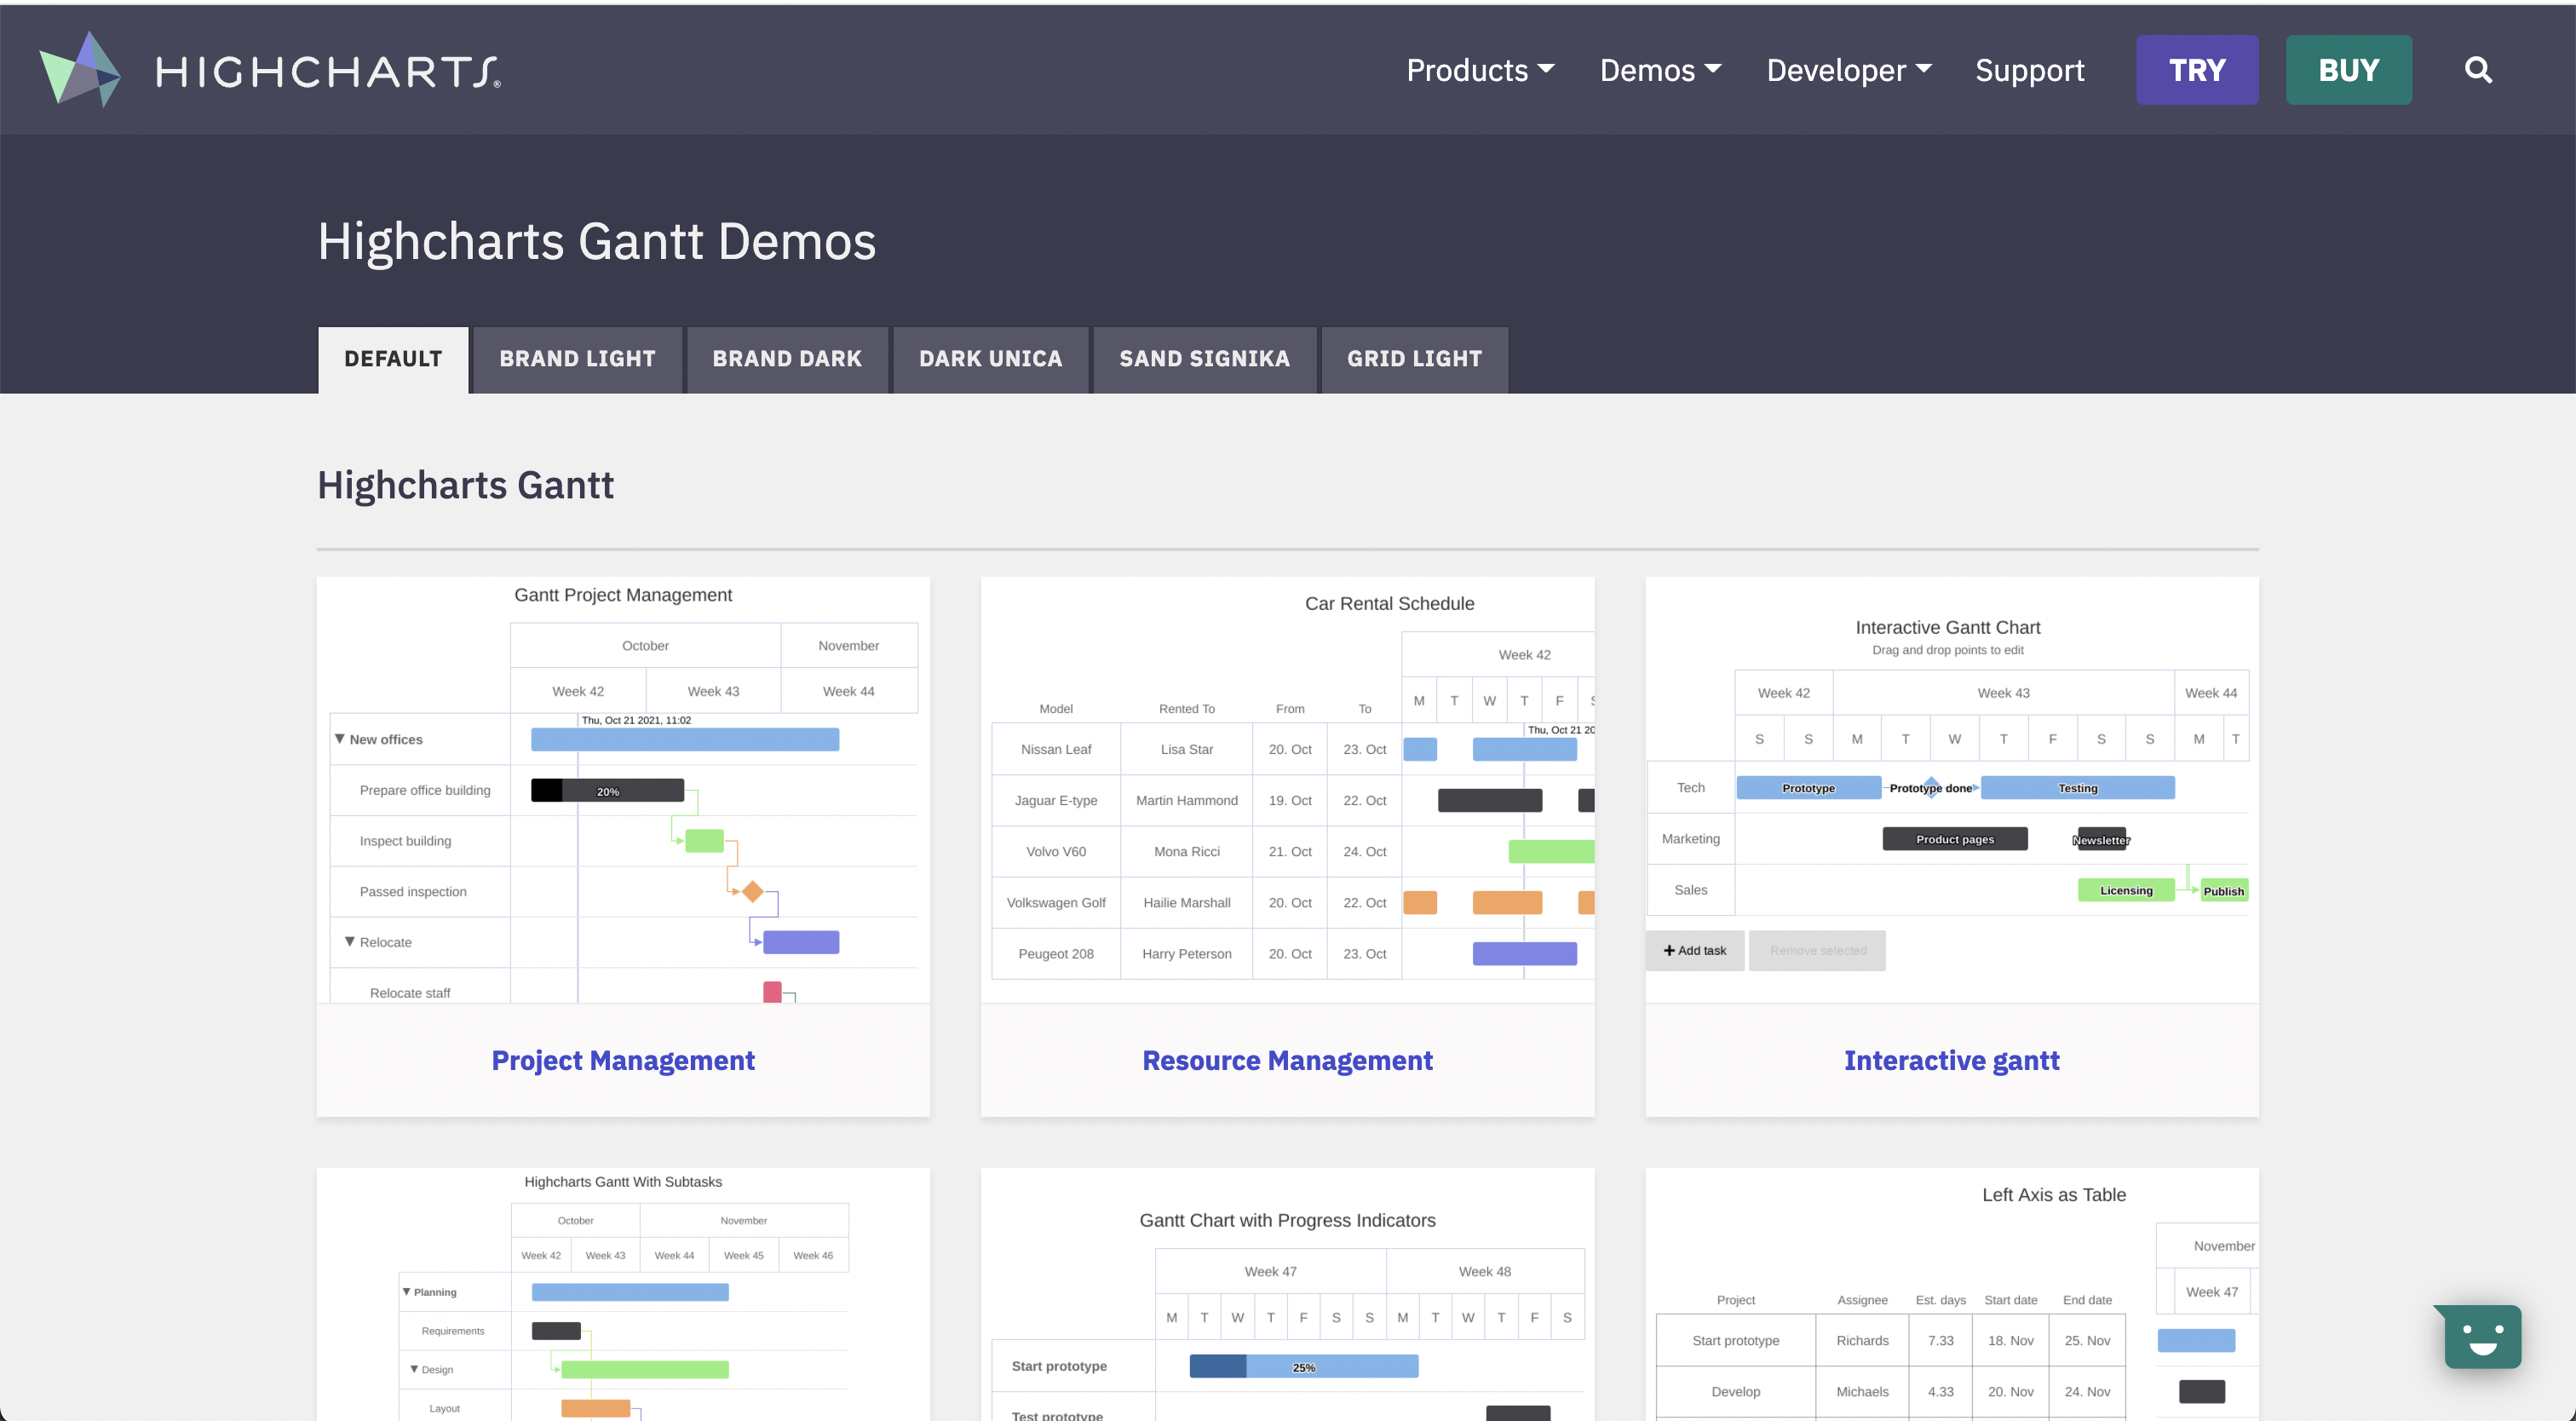Collapse the Planning subtask group
This screenshot has width=2576, height=1421.
point(406,1291)
